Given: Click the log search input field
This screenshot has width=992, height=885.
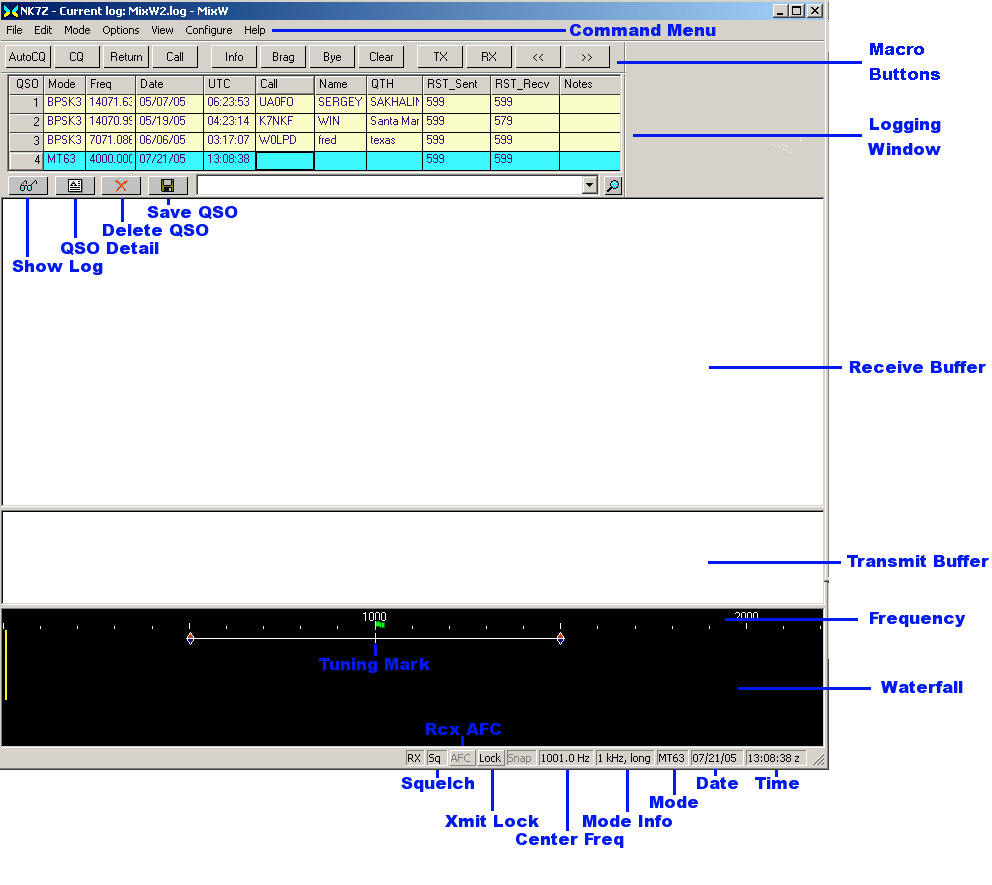Looking at the screenshot, I should point(389,185).
